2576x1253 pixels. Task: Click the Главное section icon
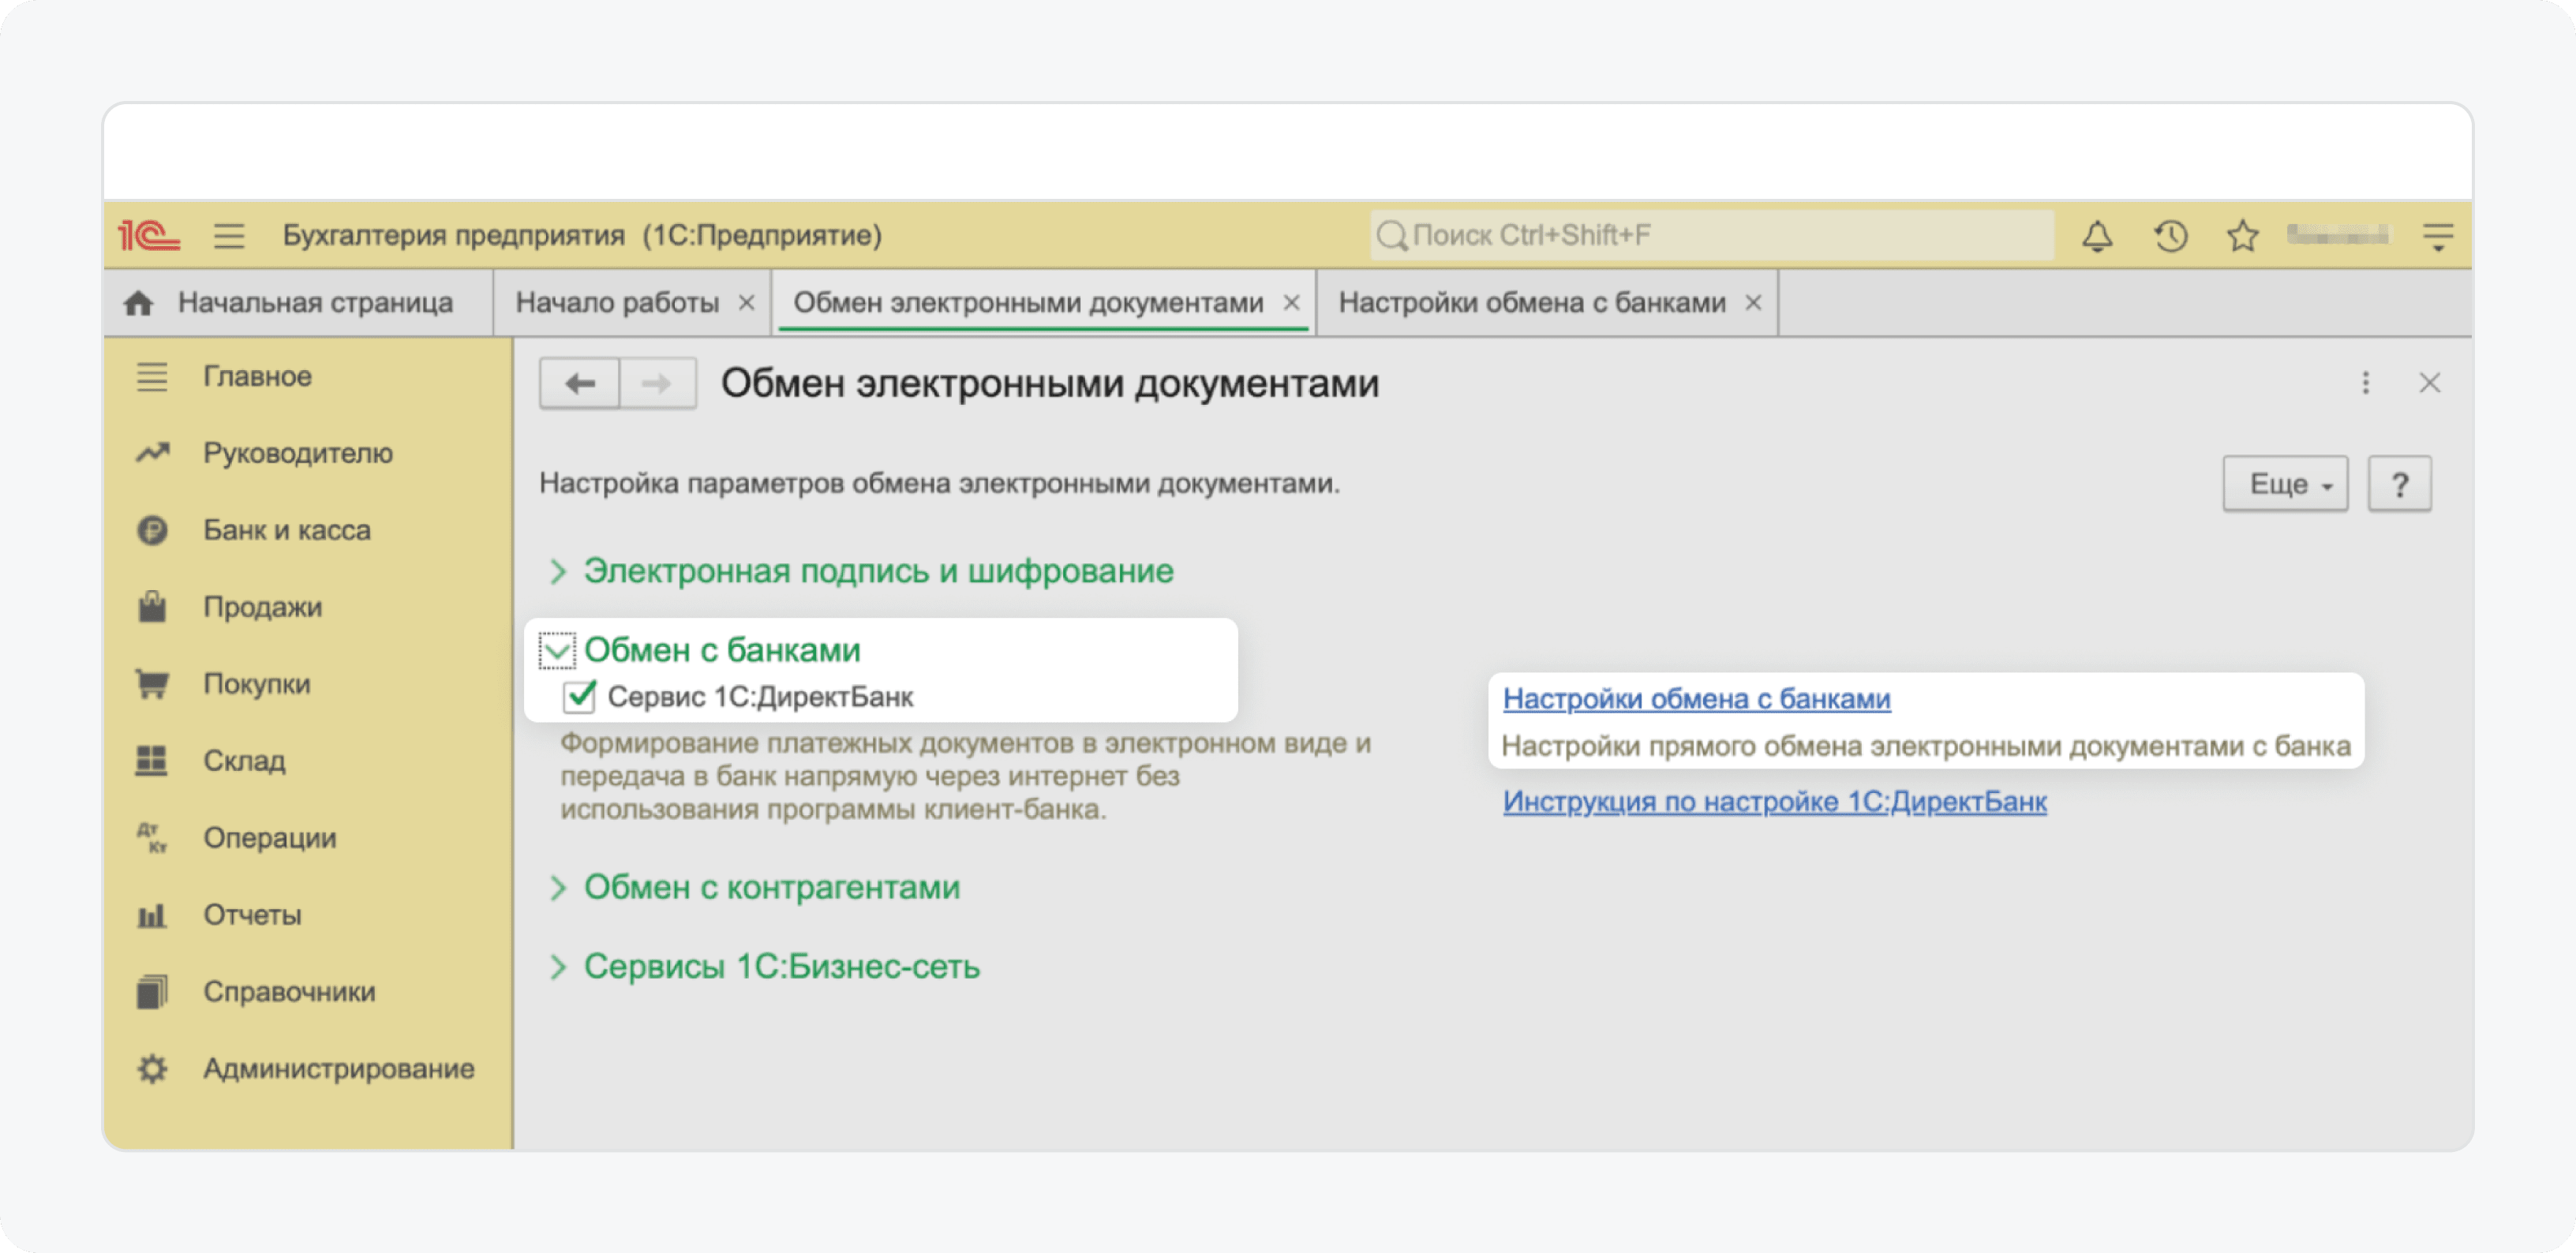pos(152,377)
